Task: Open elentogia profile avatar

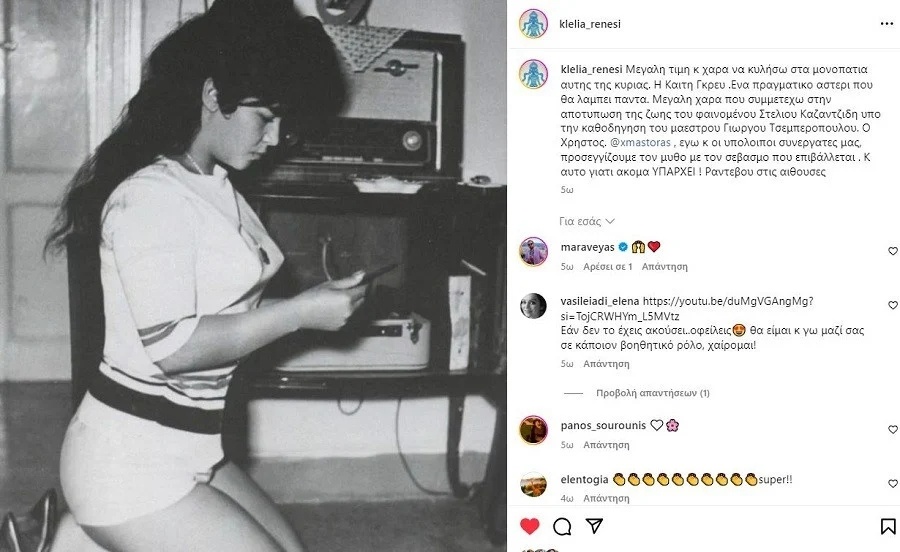Action: 533,484
